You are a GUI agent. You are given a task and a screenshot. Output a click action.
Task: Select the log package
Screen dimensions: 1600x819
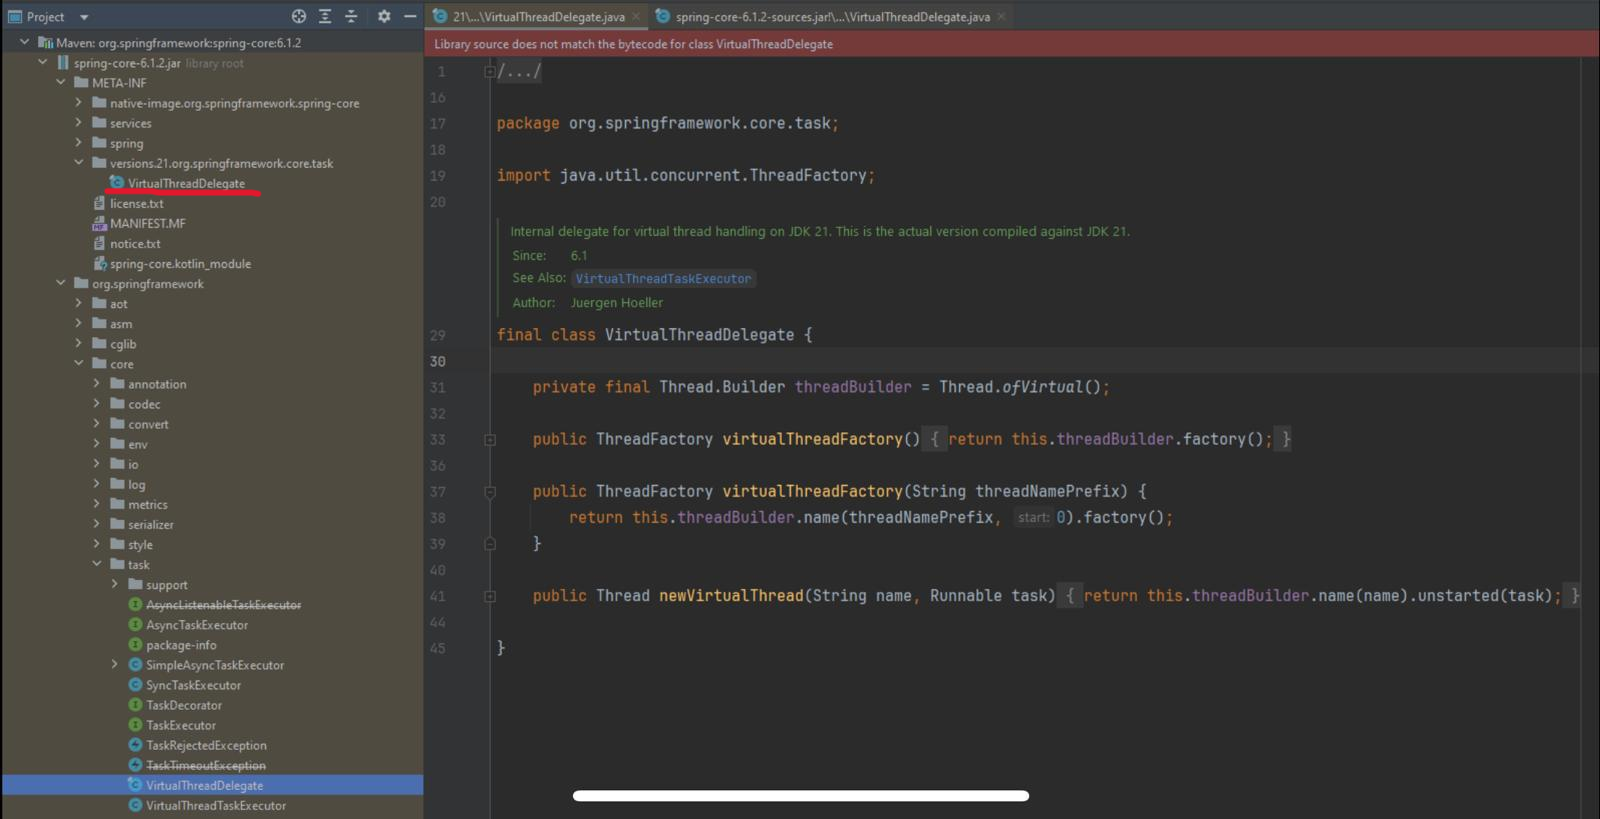point(136,484)
